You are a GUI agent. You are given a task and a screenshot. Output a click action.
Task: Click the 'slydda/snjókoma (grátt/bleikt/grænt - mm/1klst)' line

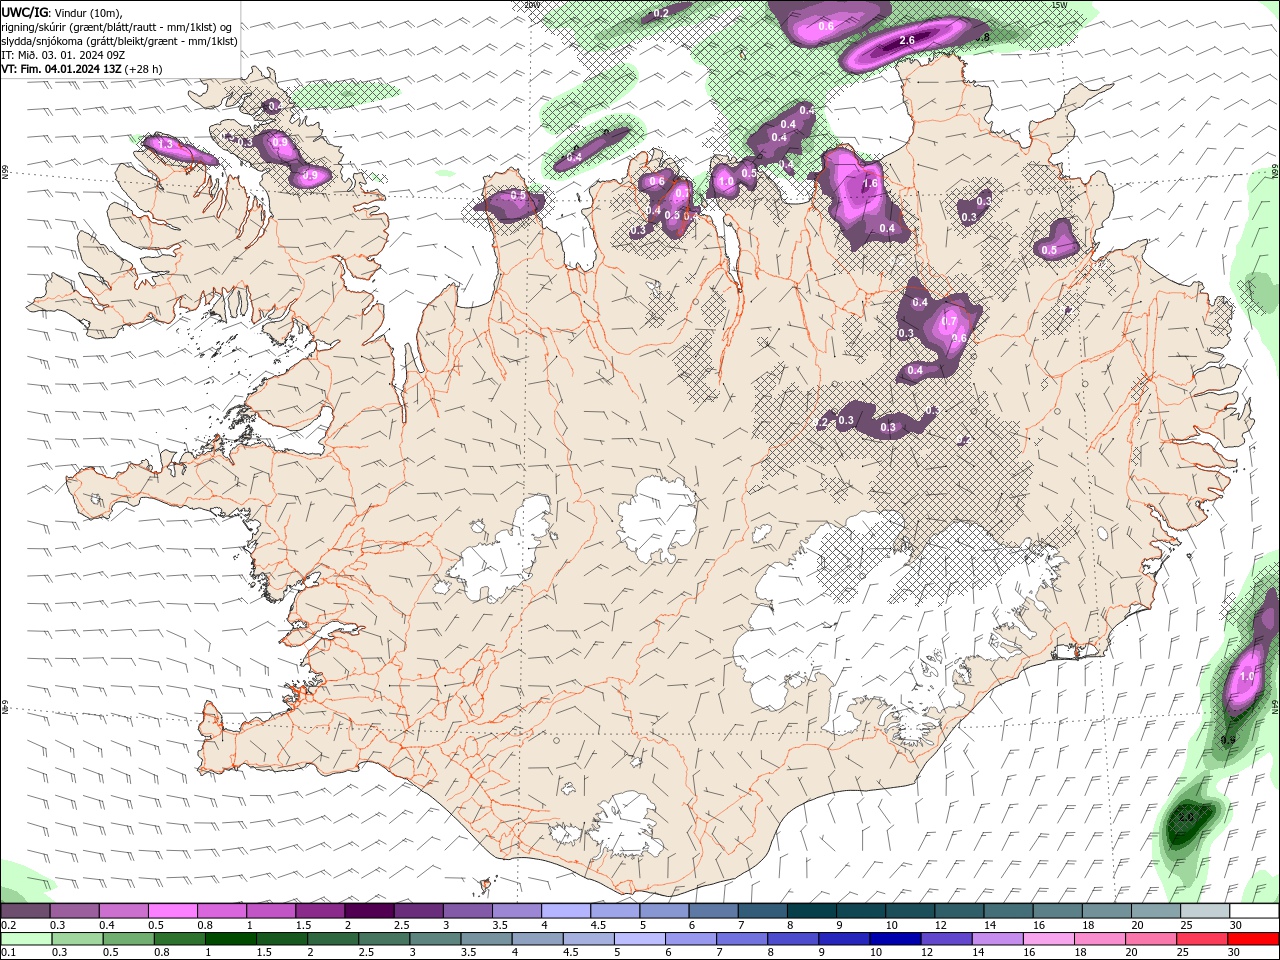(120, 41)
